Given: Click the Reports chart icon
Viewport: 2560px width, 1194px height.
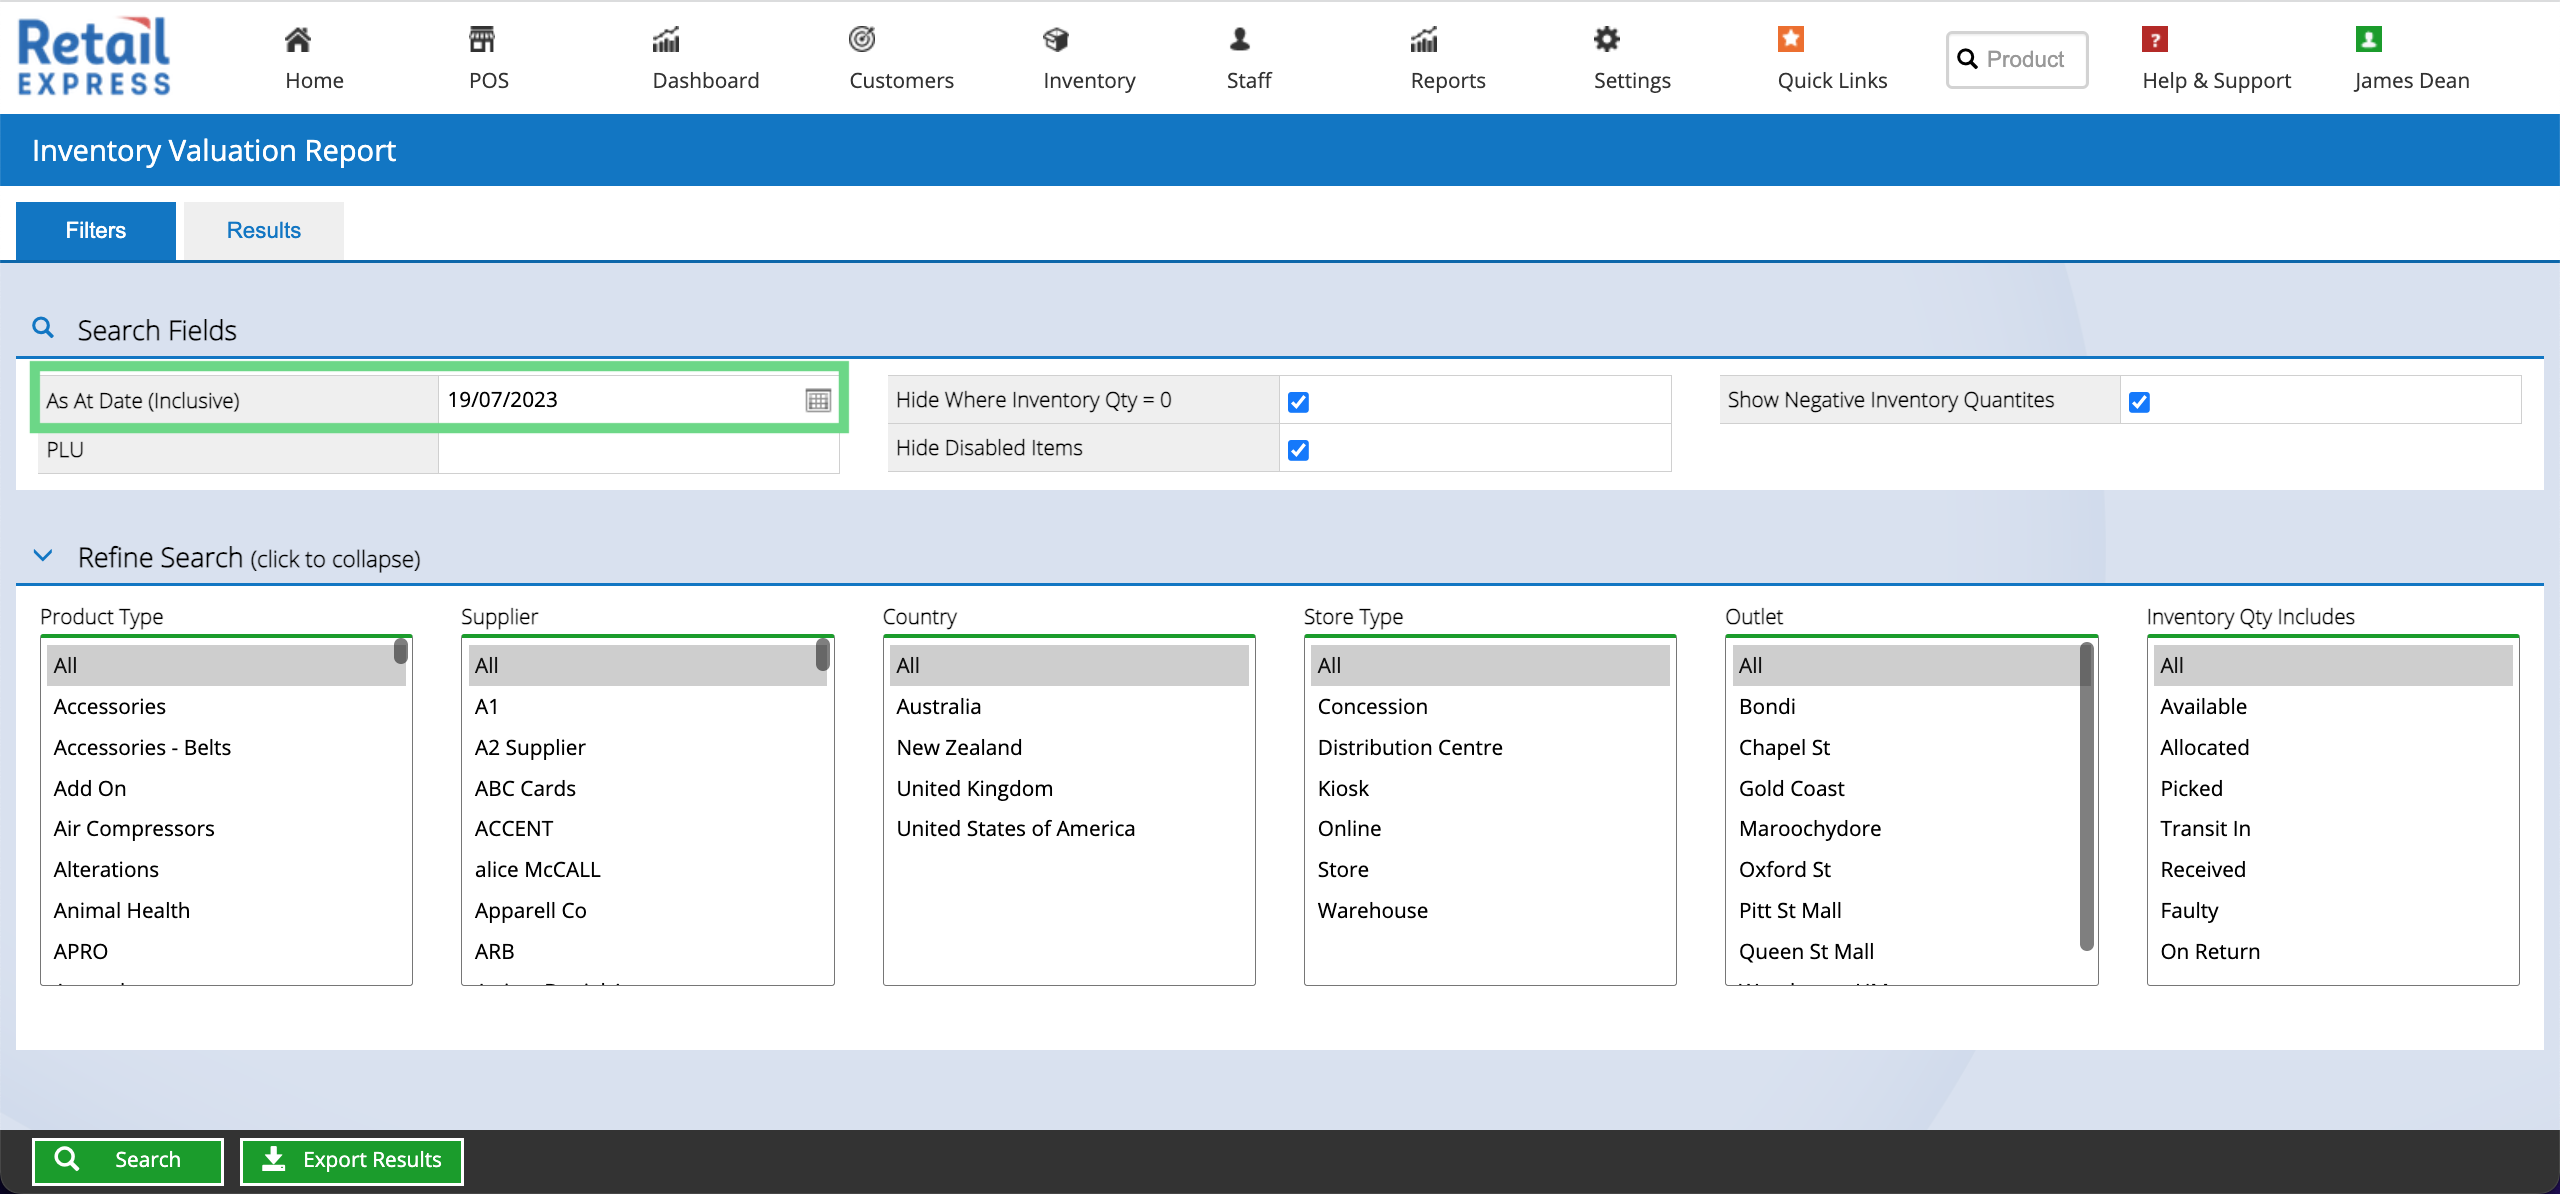Looking at the screenshot, I should (x=1424, y=40).
